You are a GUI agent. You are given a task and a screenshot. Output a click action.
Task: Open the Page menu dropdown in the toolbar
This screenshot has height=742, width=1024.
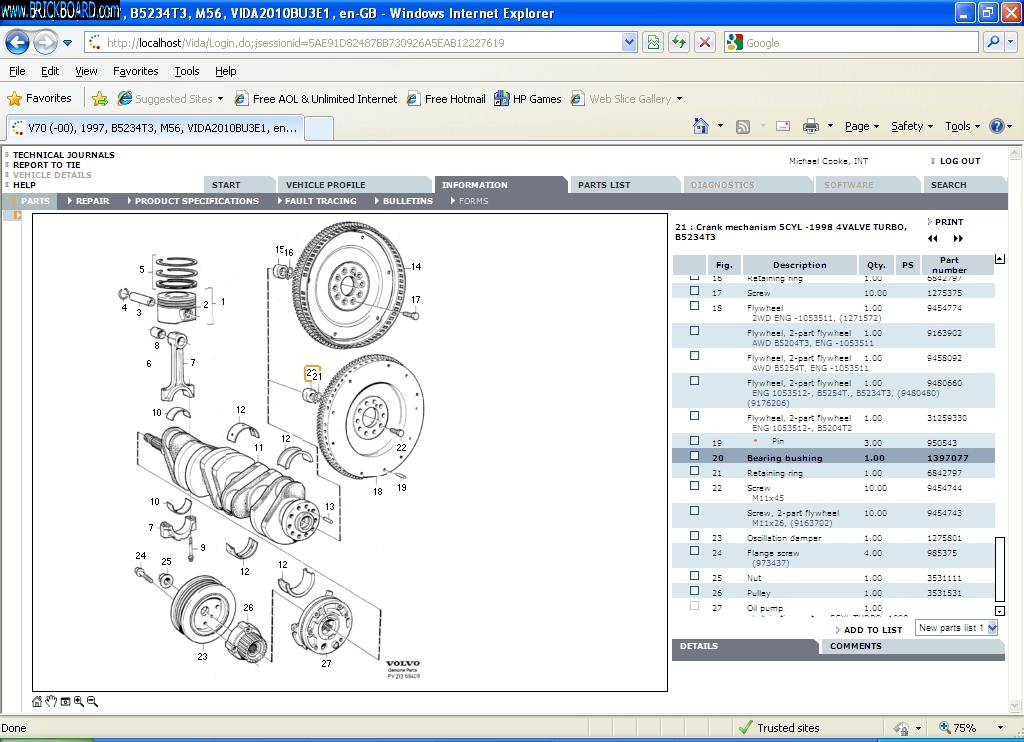tap(862, 126)
